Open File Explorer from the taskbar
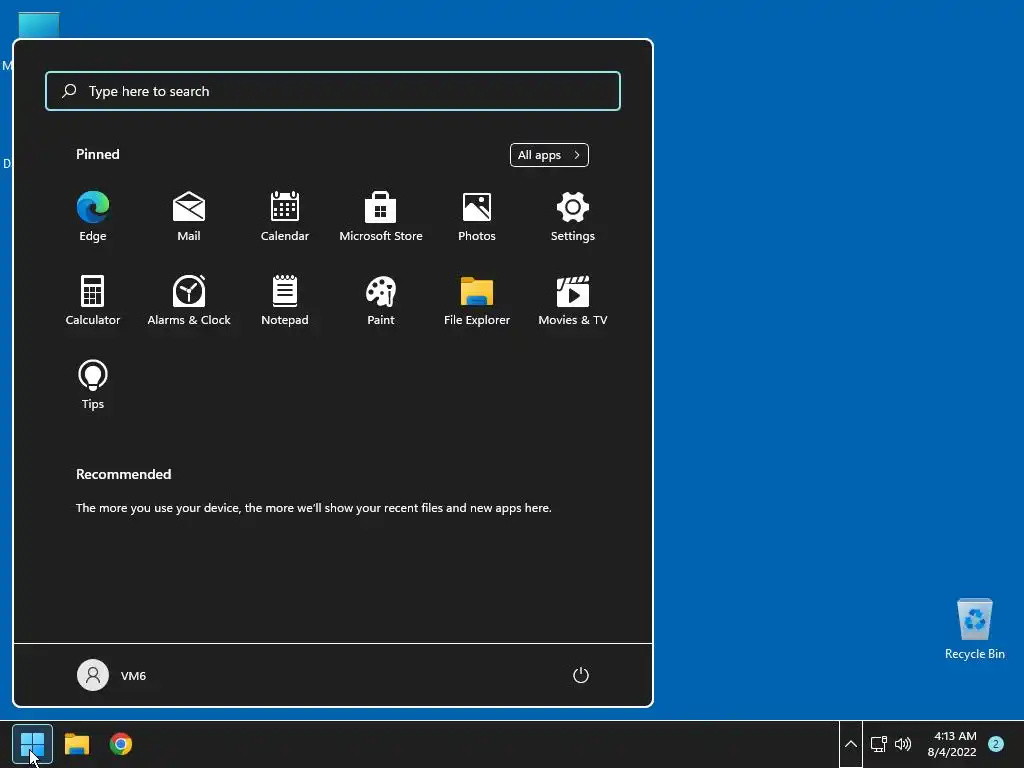This screenshot has height=768, width=1024. [76, 744]
